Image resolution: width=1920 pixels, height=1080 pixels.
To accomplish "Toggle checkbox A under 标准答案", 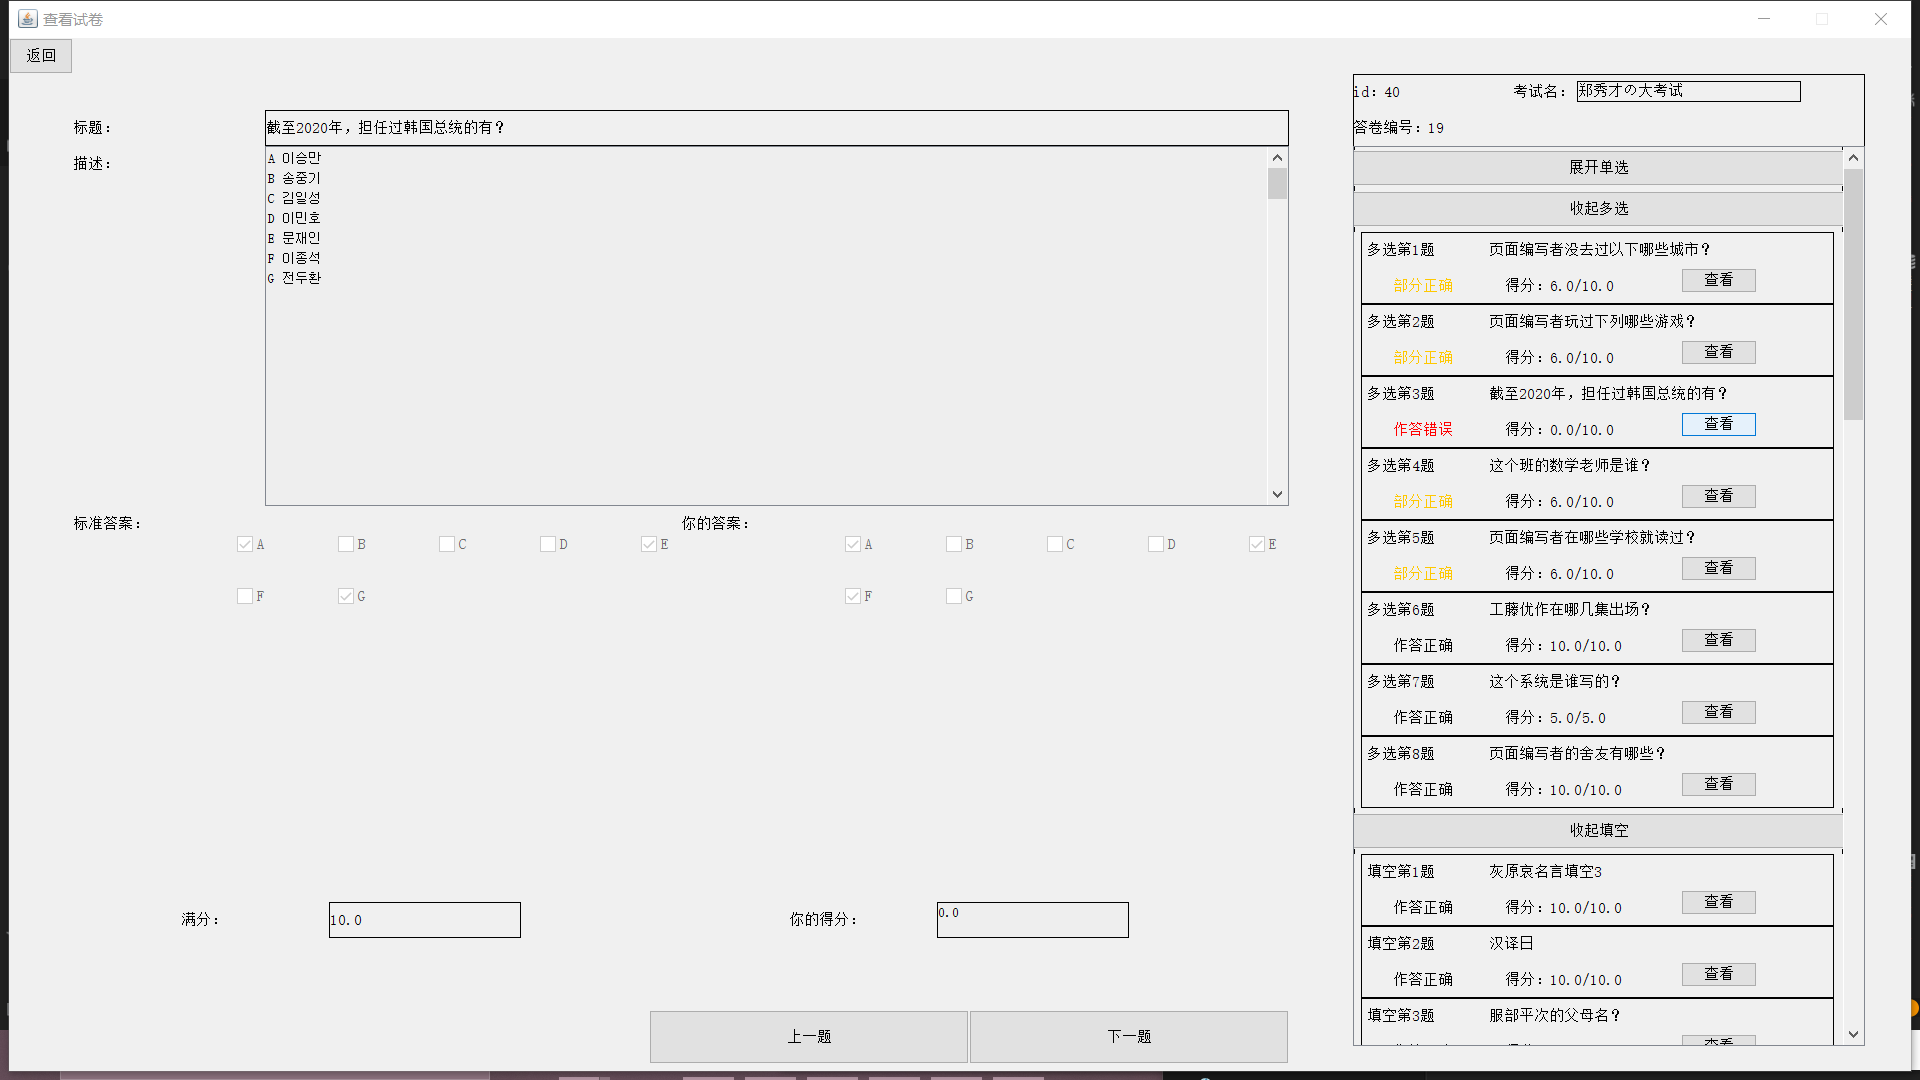I will (x=245, y=544).
